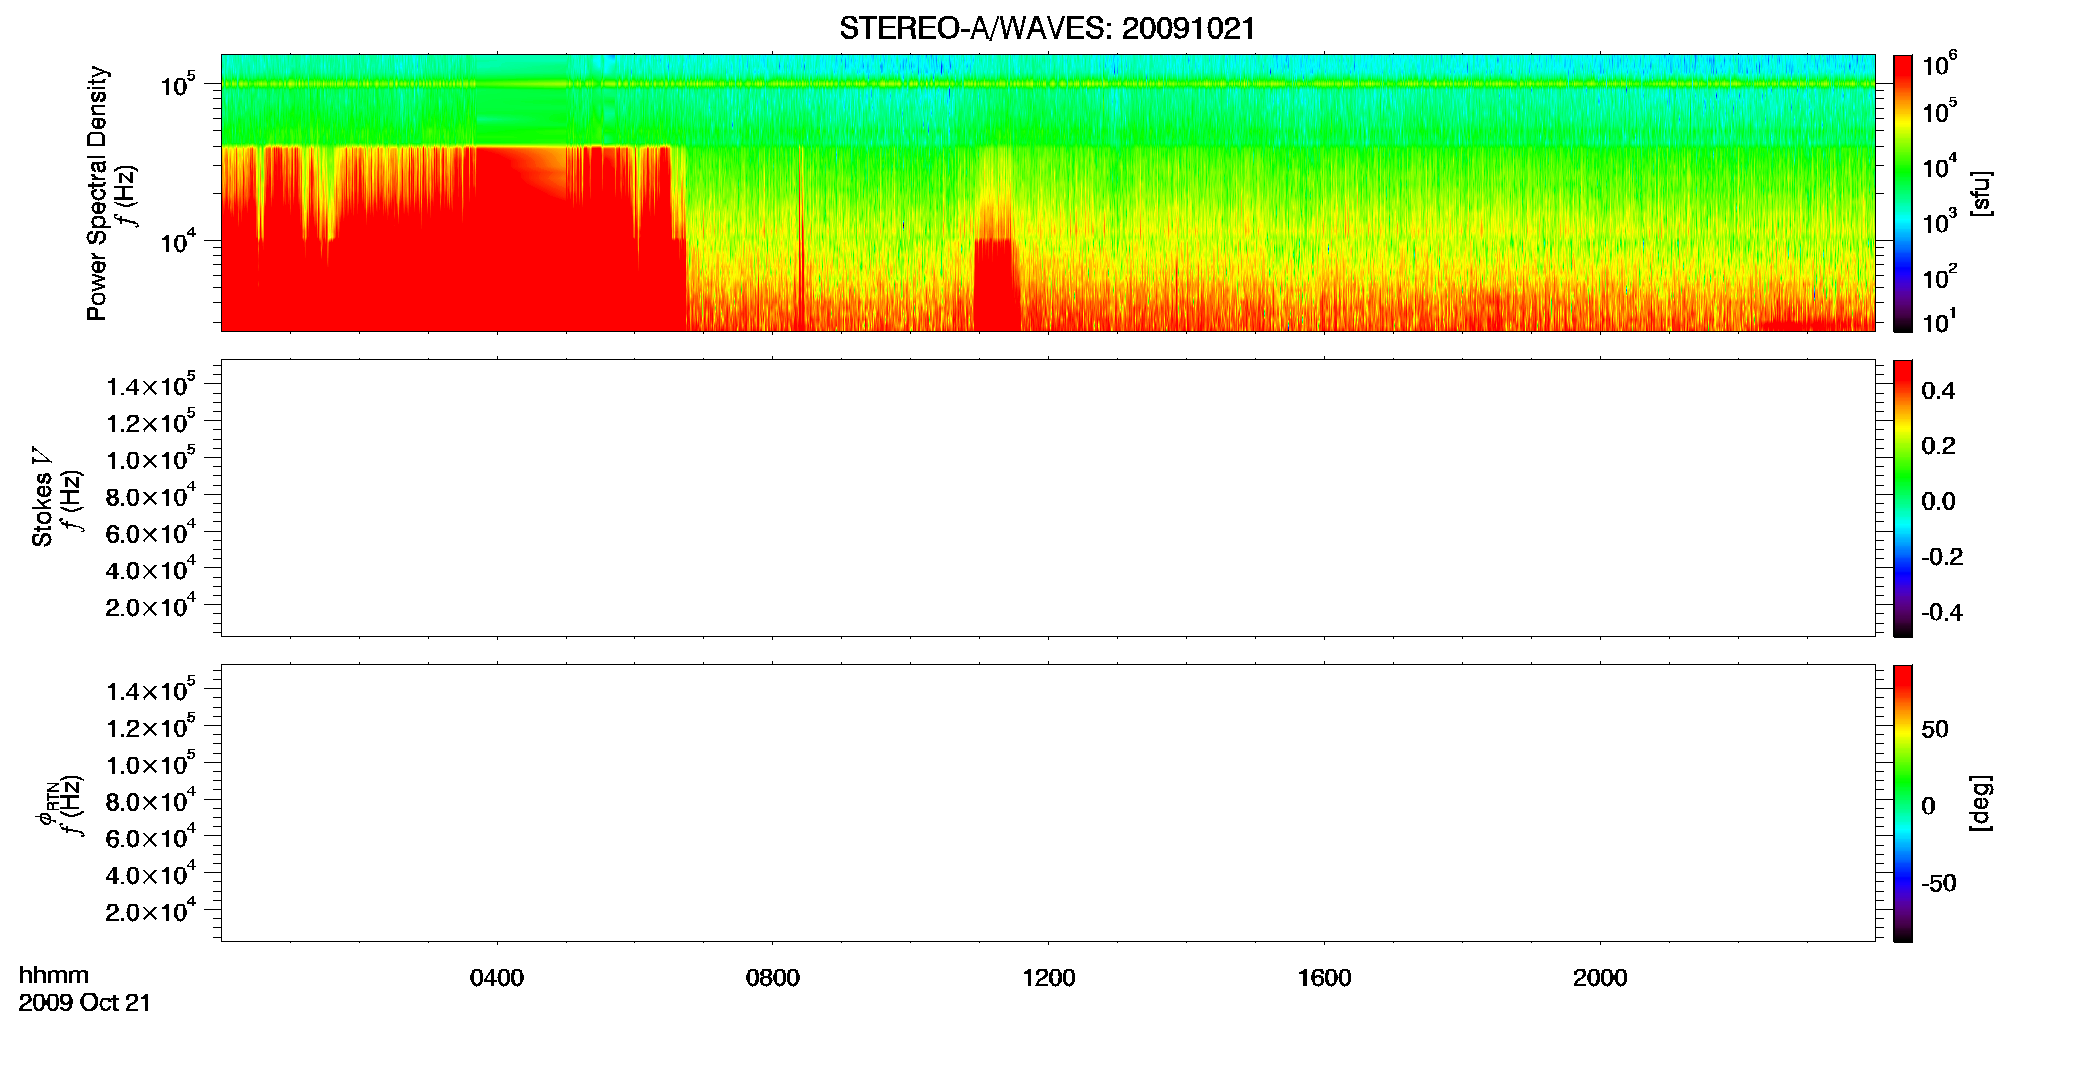Click the 2.0×10^4 tick in Stokes V panel
The width and height of the screenshot is (2096, 1080).
pos(150,606)
